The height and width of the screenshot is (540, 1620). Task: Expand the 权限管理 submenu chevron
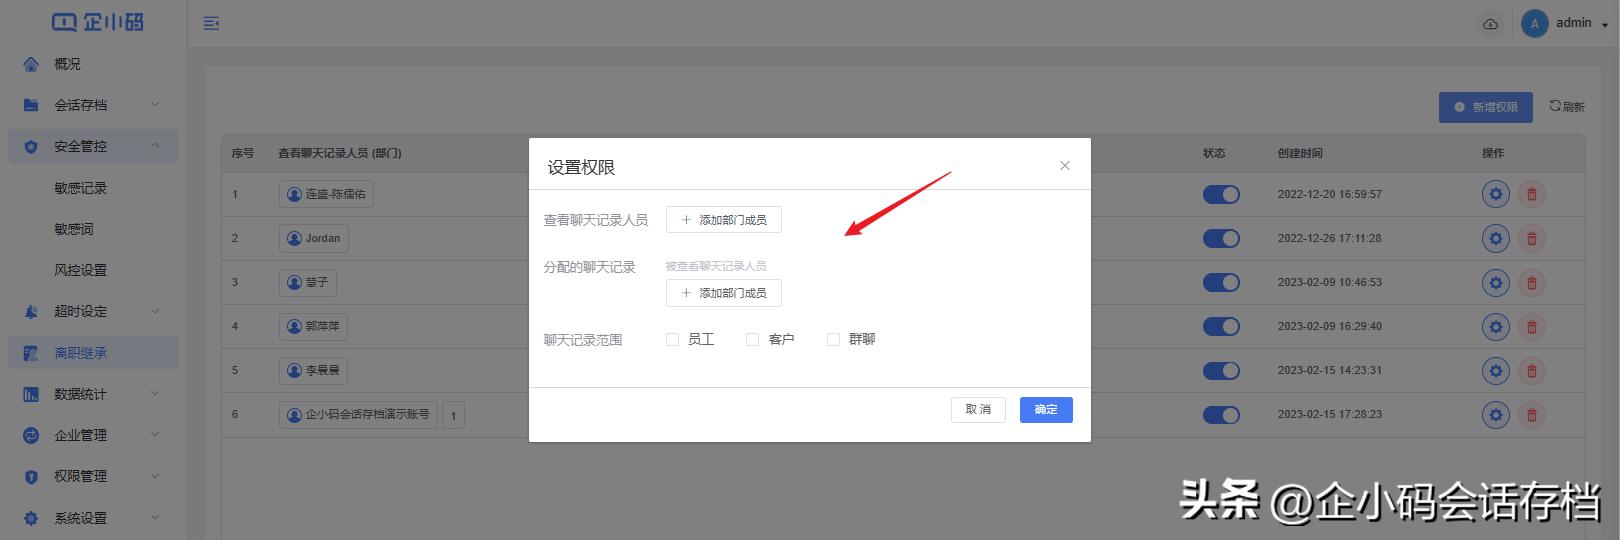coord(155,476)
